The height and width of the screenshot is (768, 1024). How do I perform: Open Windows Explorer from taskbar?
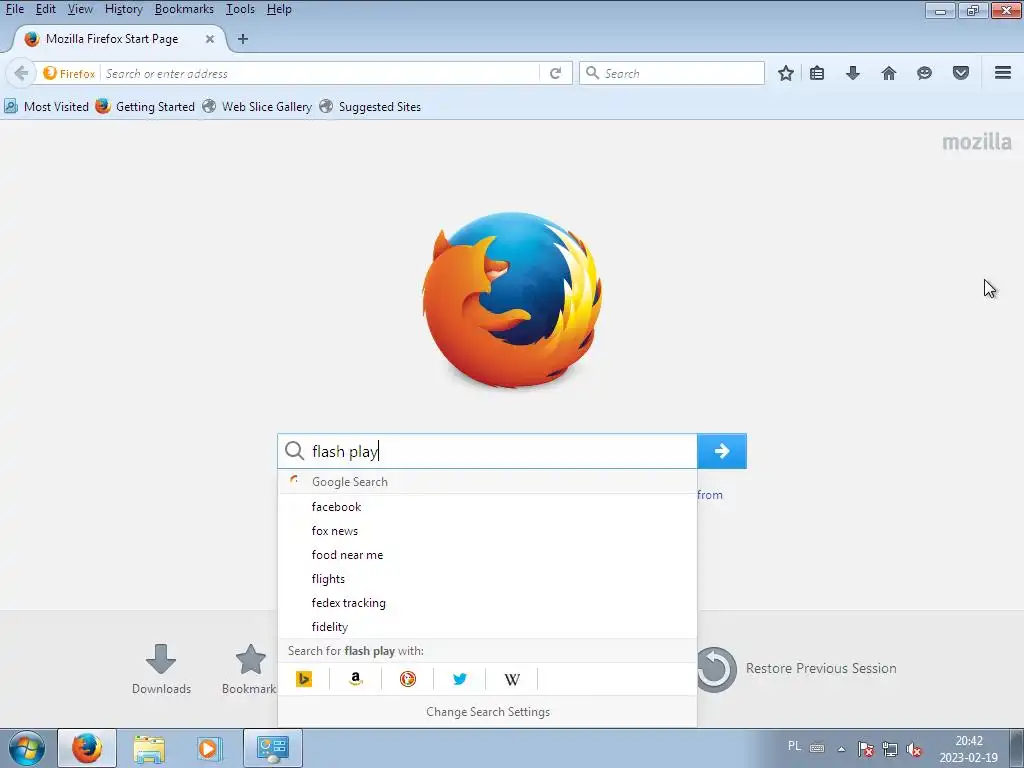click(149, 748)
